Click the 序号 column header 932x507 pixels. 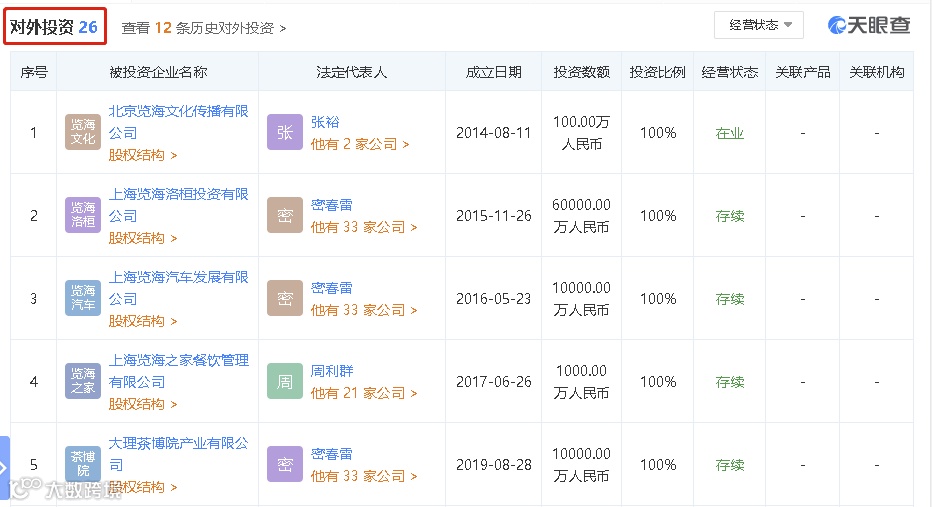(x=34, y=72)
